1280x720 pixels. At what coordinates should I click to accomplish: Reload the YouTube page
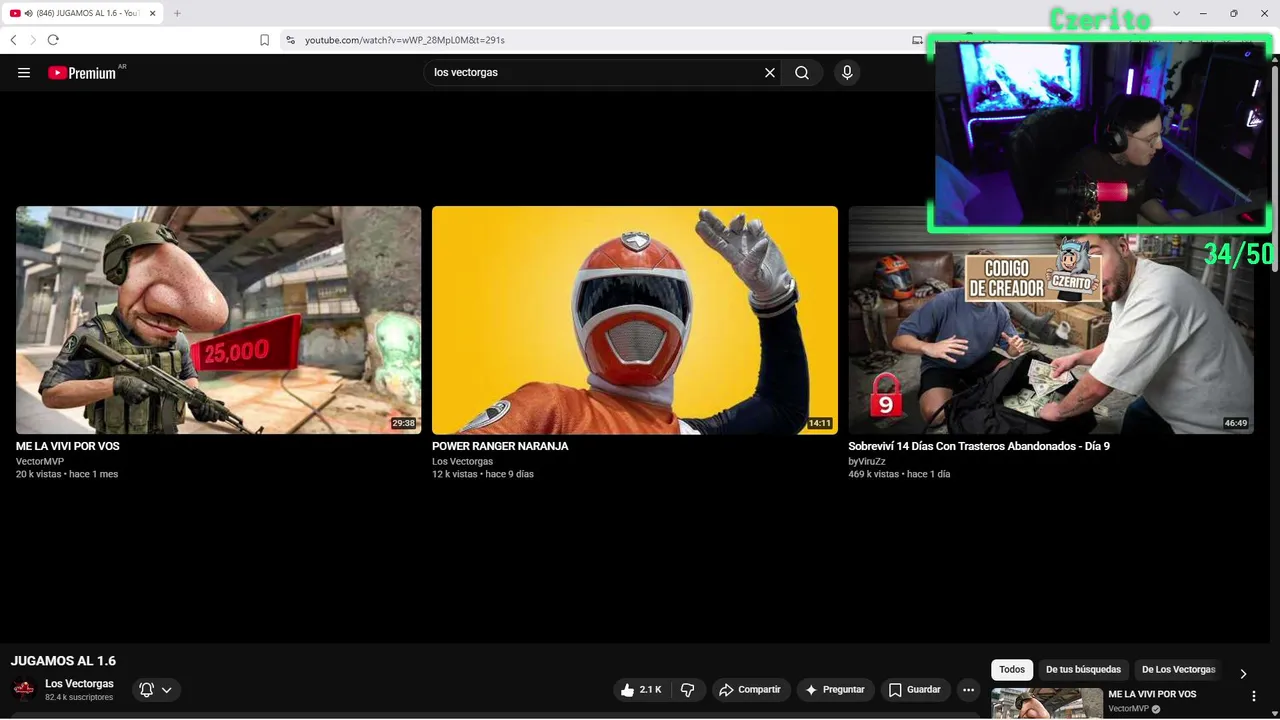click(x=53, y=40)
